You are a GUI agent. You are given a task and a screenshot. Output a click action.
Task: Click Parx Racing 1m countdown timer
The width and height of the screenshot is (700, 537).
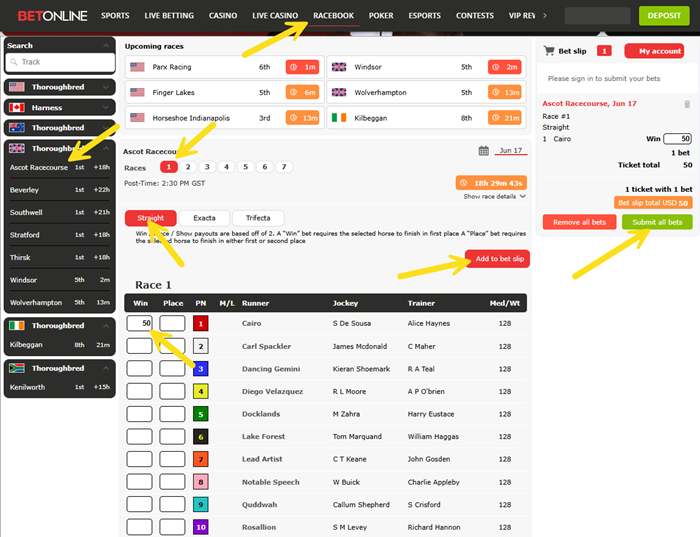pyautogui.click(x=302, y=67)
